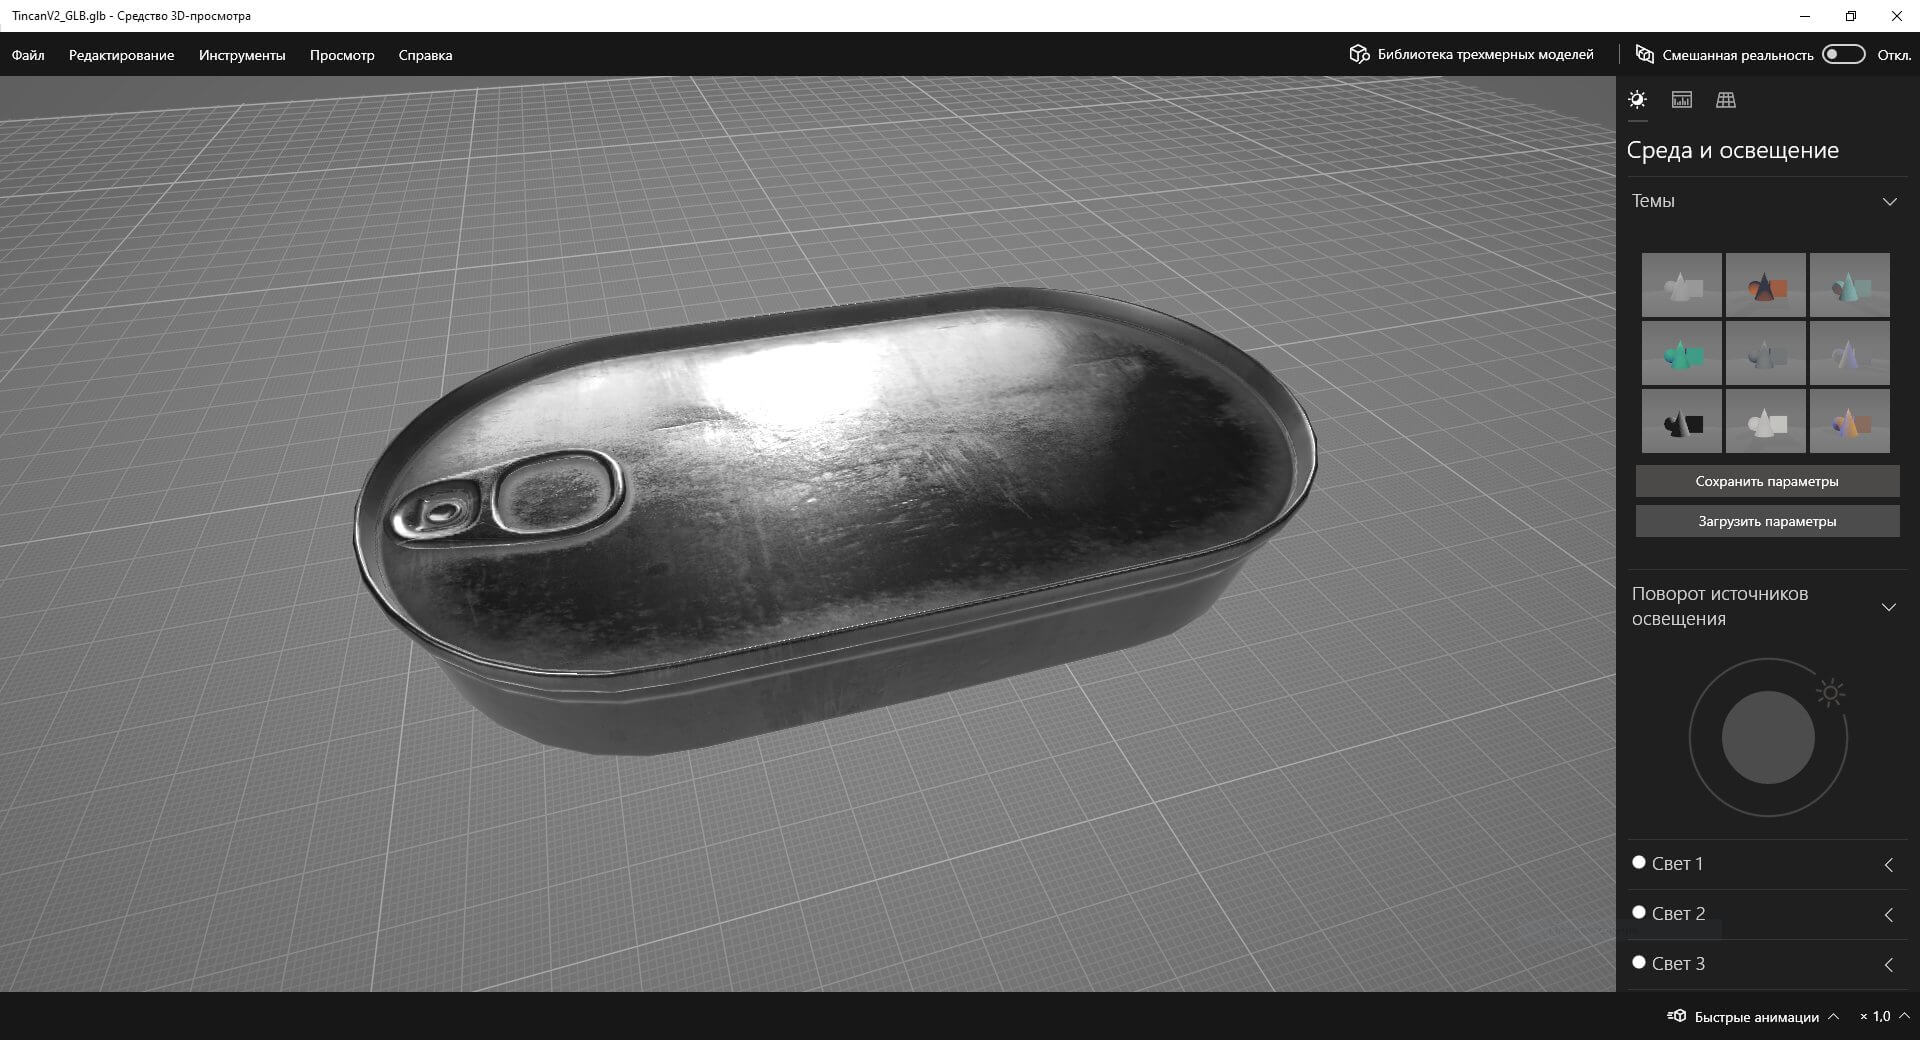Open the Просмотр menu
The width and height of the screenshot is (1920, 1040).
click(x=342, y=55)
